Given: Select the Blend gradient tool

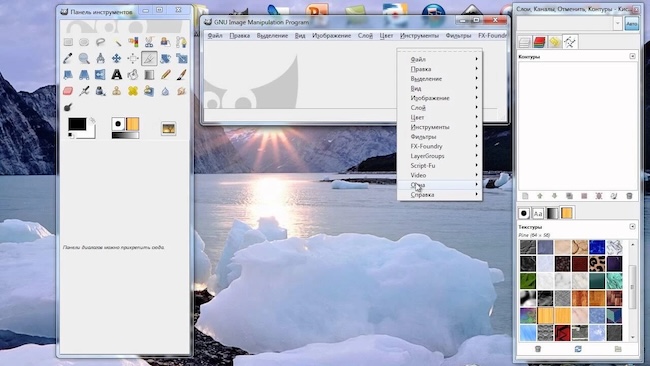Looking at the screenshot, I should [149, 75].
